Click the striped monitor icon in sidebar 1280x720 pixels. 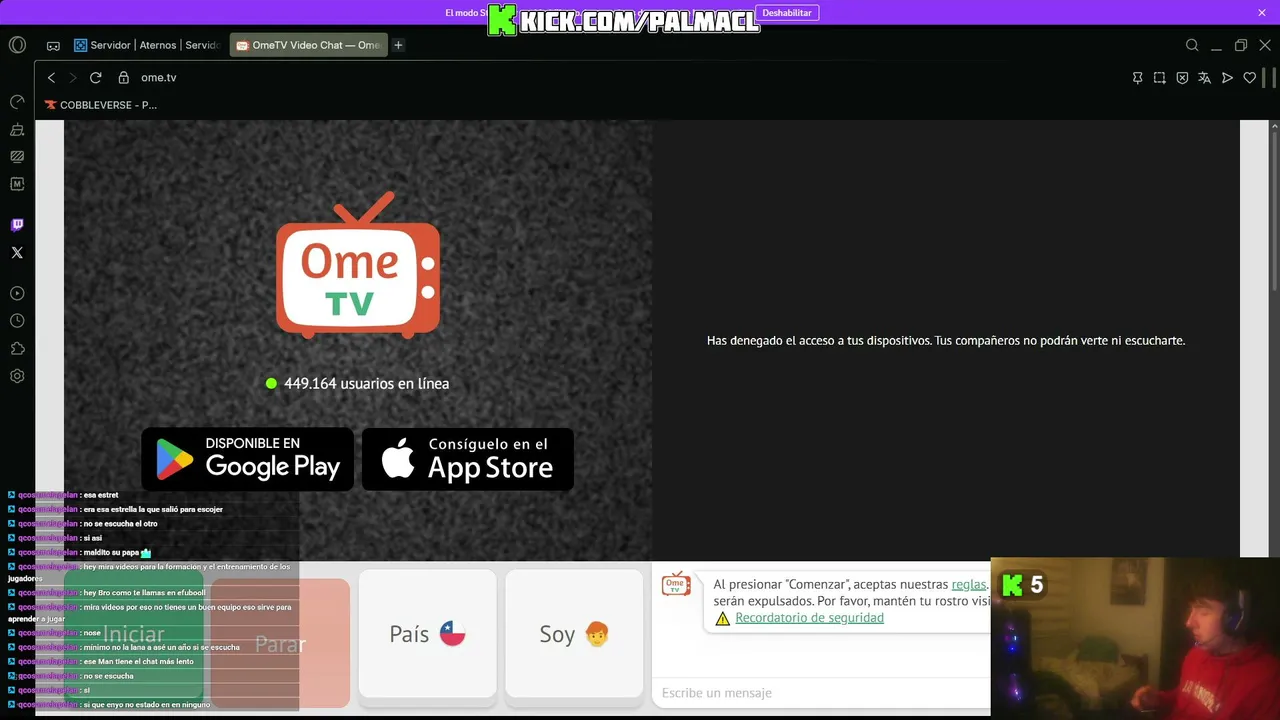(x=17, y=157)
